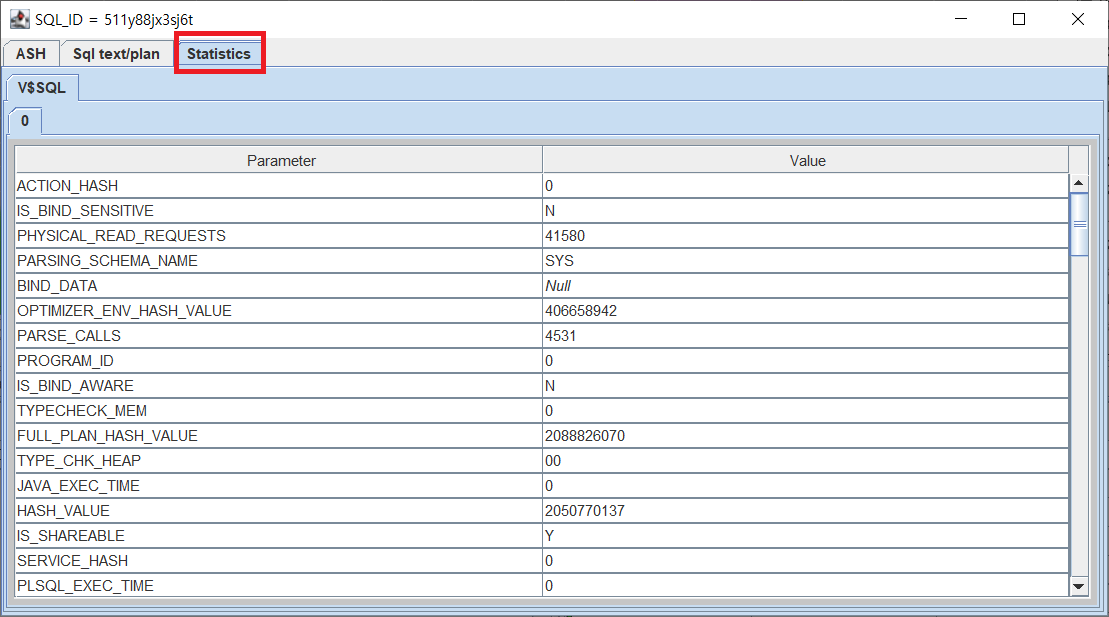Select the FULL_PLAN_HASH_VALUE parameter cell
The image size is (1109, 617).
[x=279, y=436]
